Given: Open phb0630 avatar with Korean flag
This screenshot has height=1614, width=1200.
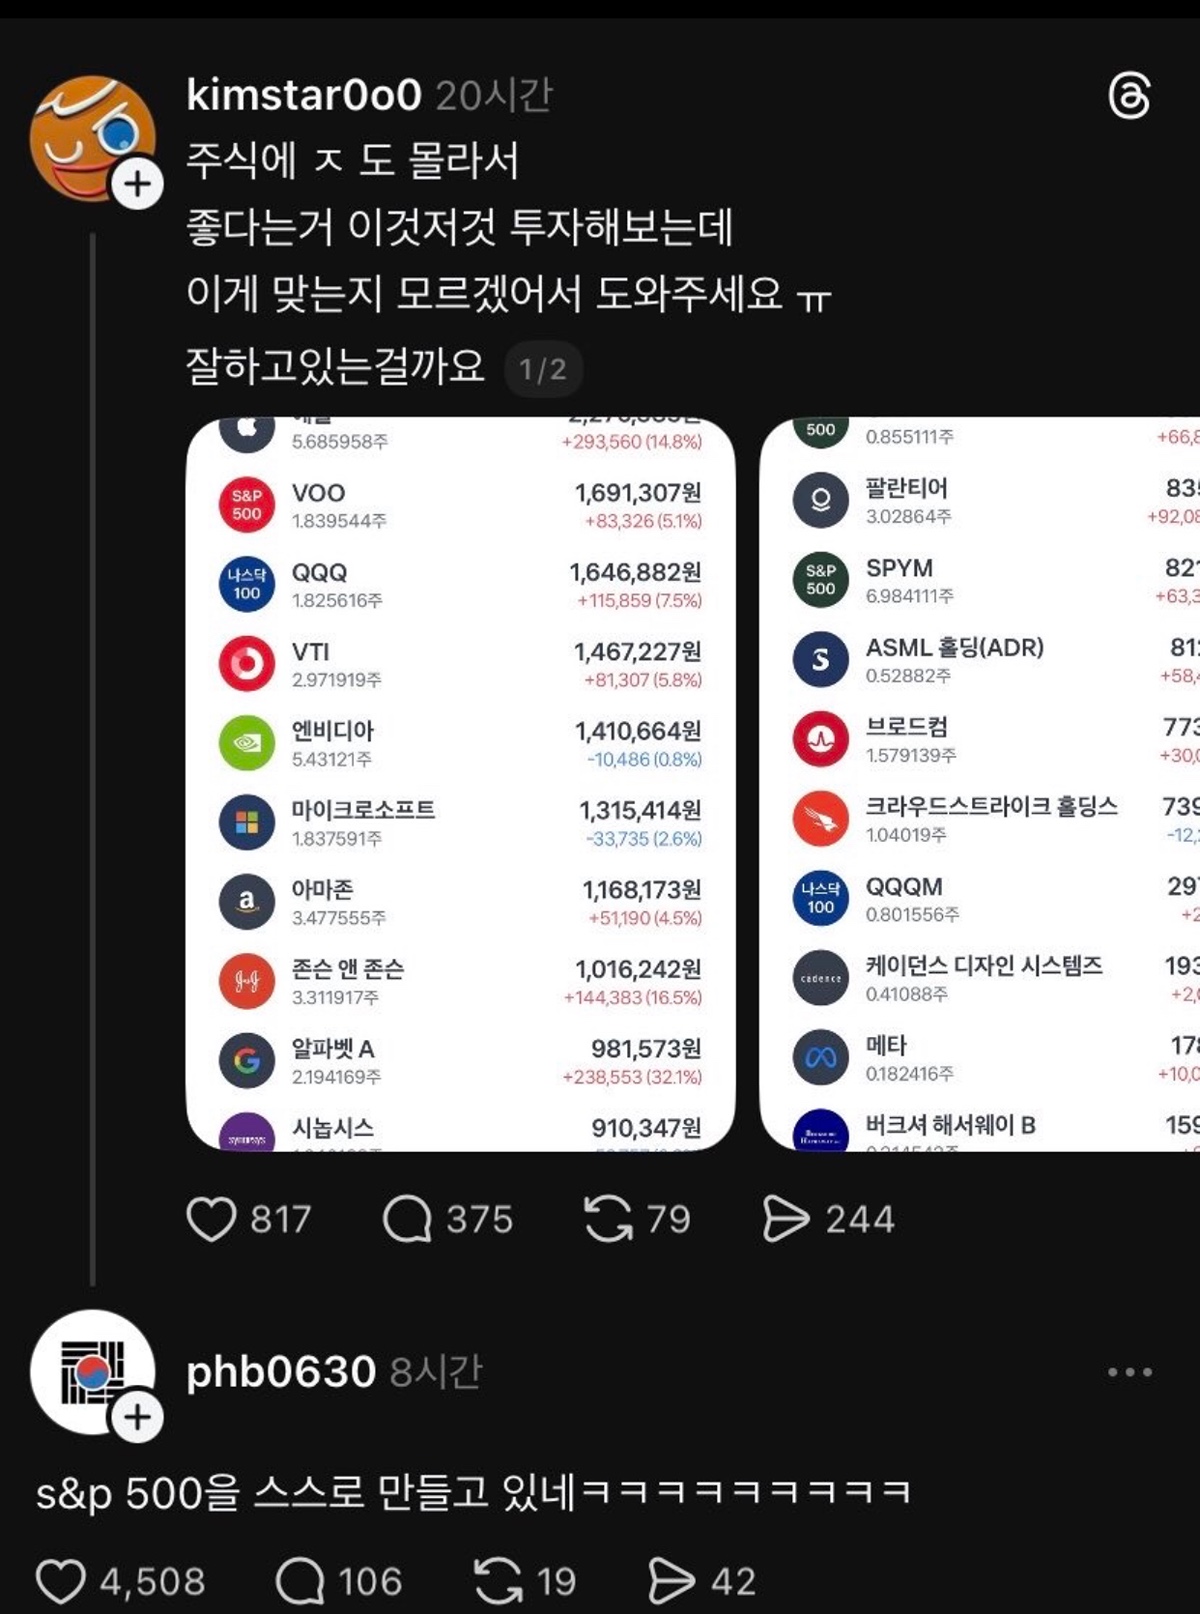Looking at the screenshot, I should coord(93,1372).
